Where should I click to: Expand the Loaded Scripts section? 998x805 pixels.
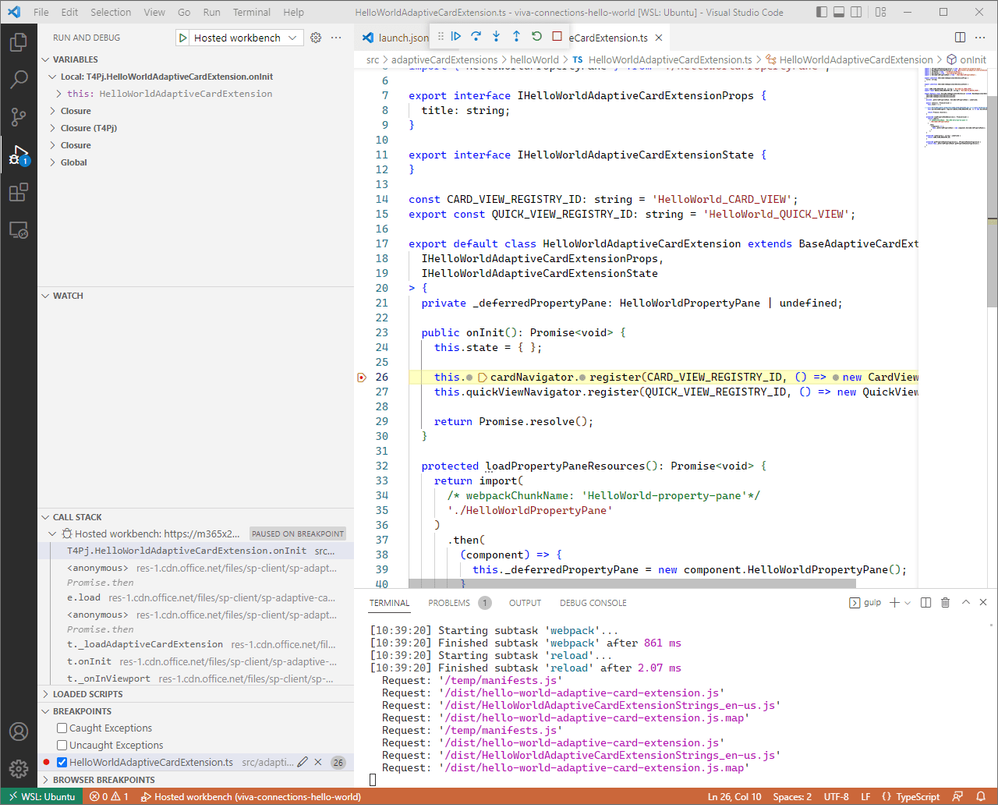tap(88, 694)
